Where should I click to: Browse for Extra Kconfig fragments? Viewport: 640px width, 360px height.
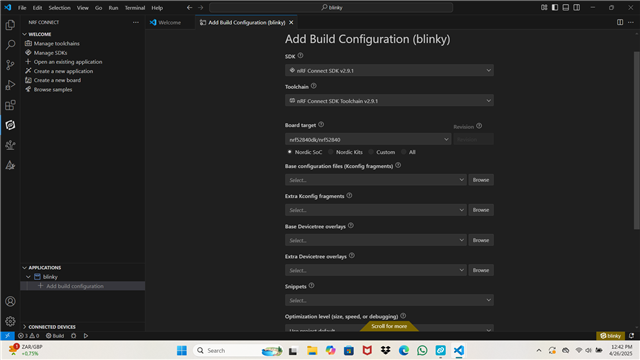[x=481, y=210]
